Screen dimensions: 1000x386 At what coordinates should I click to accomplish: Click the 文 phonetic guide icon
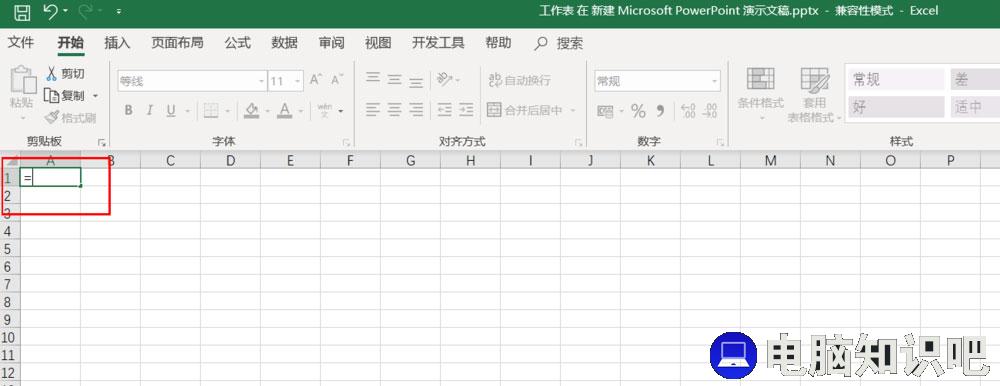click(325, 110)
